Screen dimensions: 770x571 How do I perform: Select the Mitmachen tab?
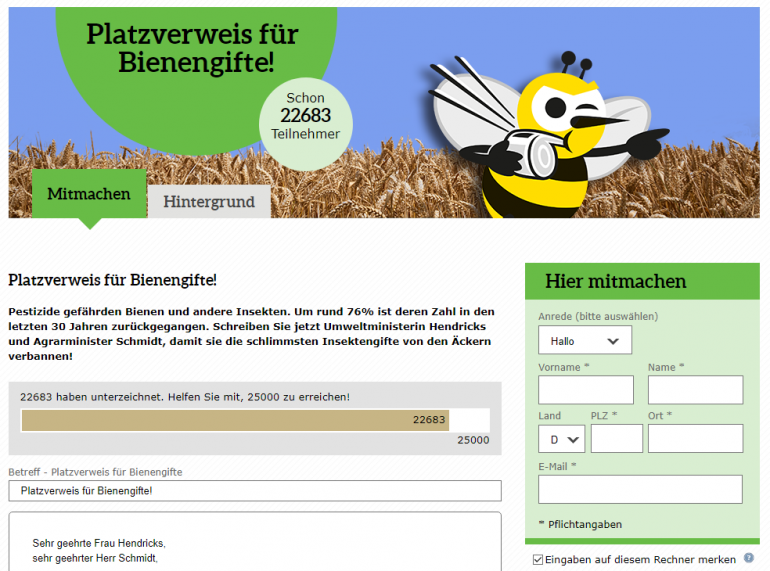coord(89,194)
